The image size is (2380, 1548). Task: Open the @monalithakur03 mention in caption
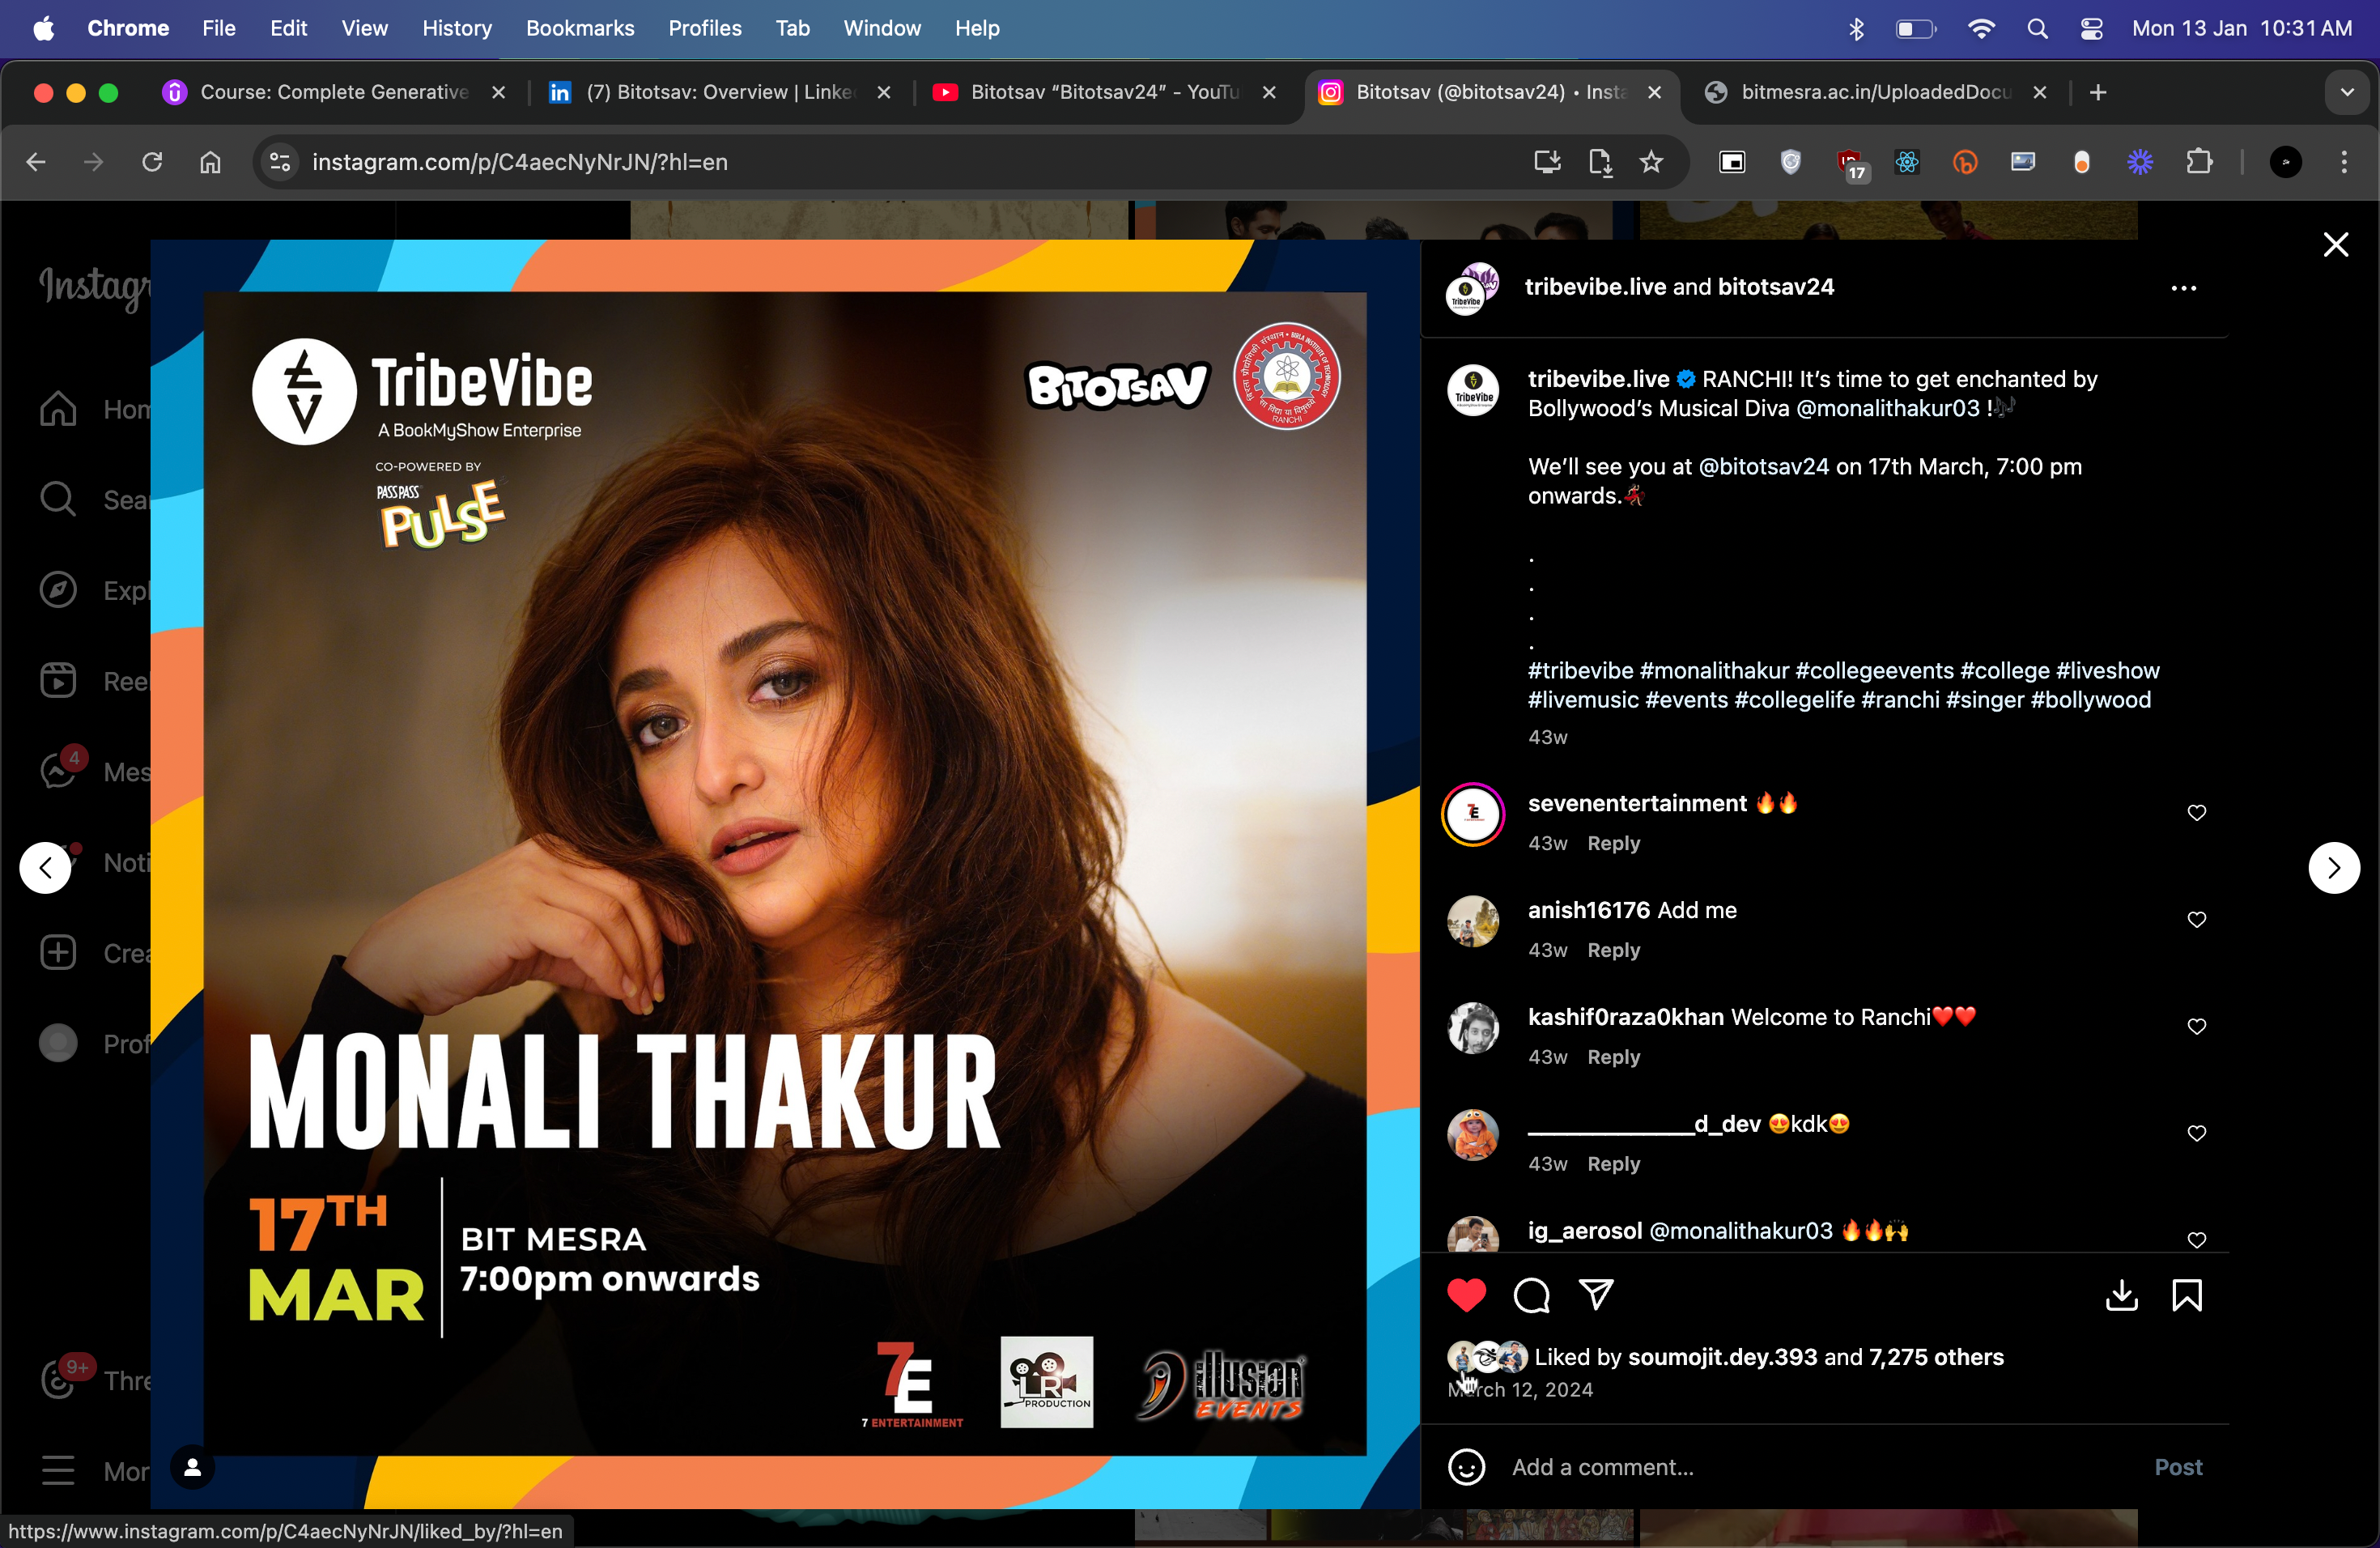coord(1887,408)
